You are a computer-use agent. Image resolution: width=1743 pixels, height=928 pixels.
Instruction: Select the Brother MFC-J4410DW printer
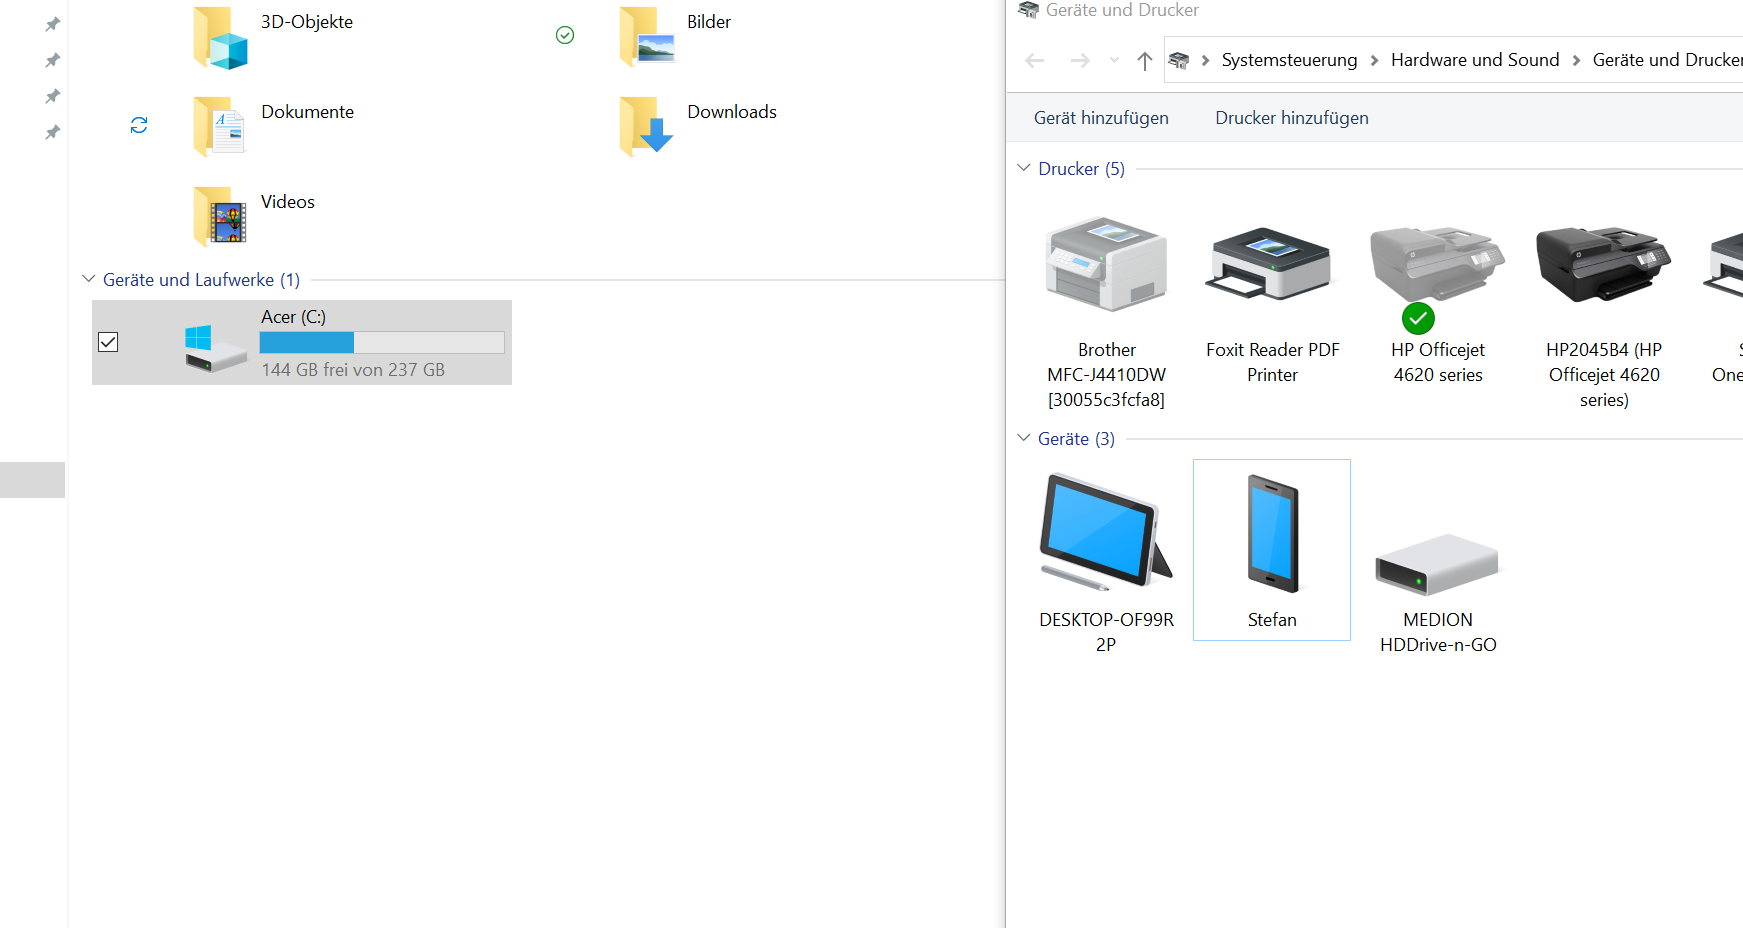pos(1106,265)
